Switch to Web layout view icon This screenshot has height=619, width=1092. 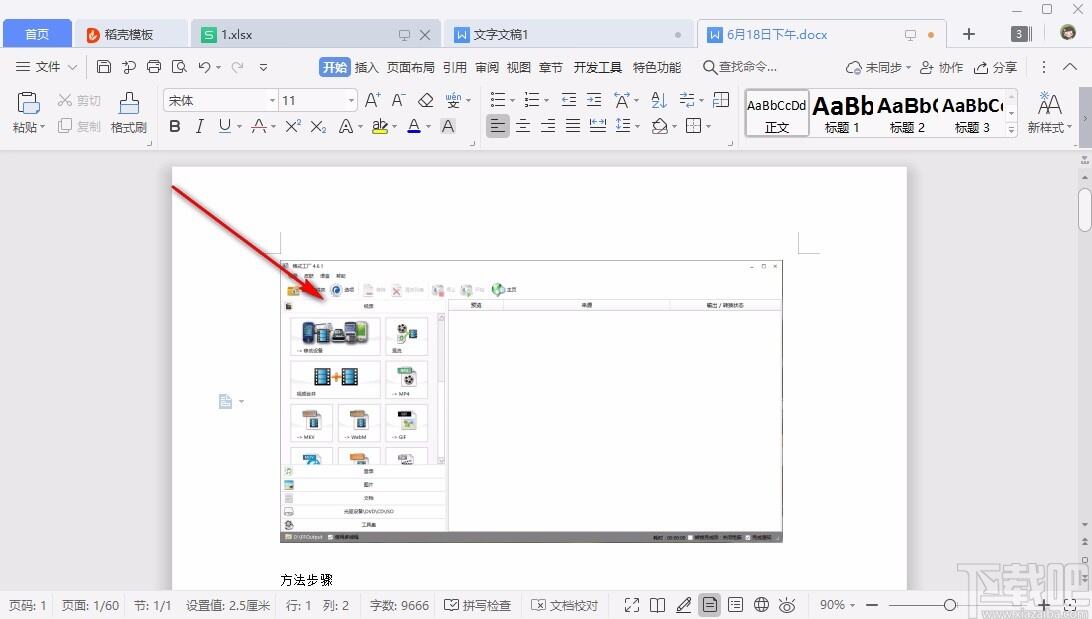coord(761,605)
